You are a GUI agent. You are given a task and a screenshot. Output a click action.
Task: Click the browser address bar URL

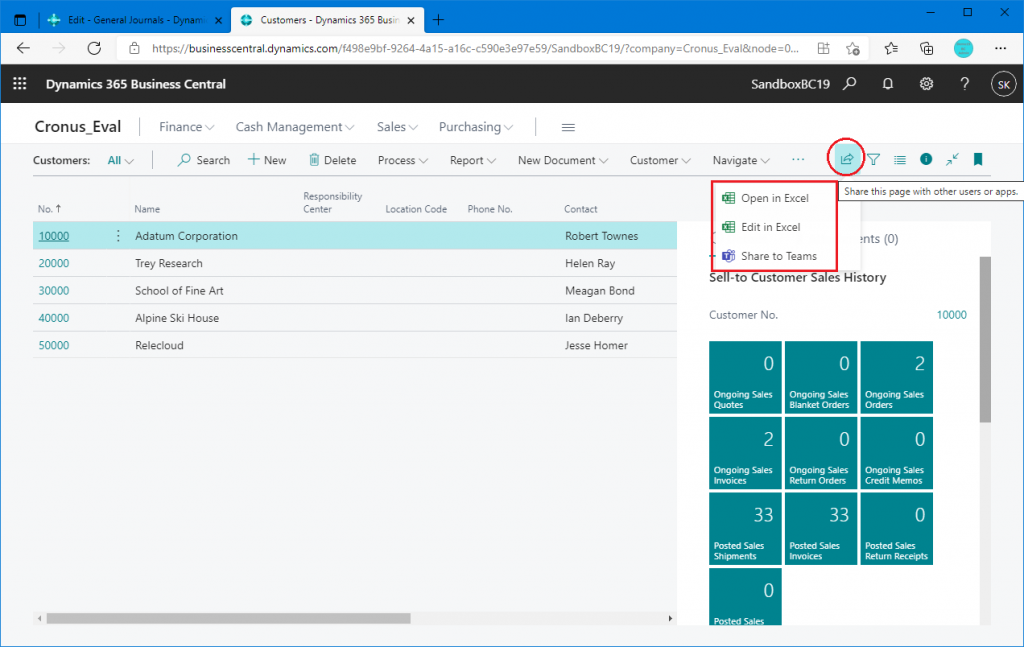tap(475, 48)
